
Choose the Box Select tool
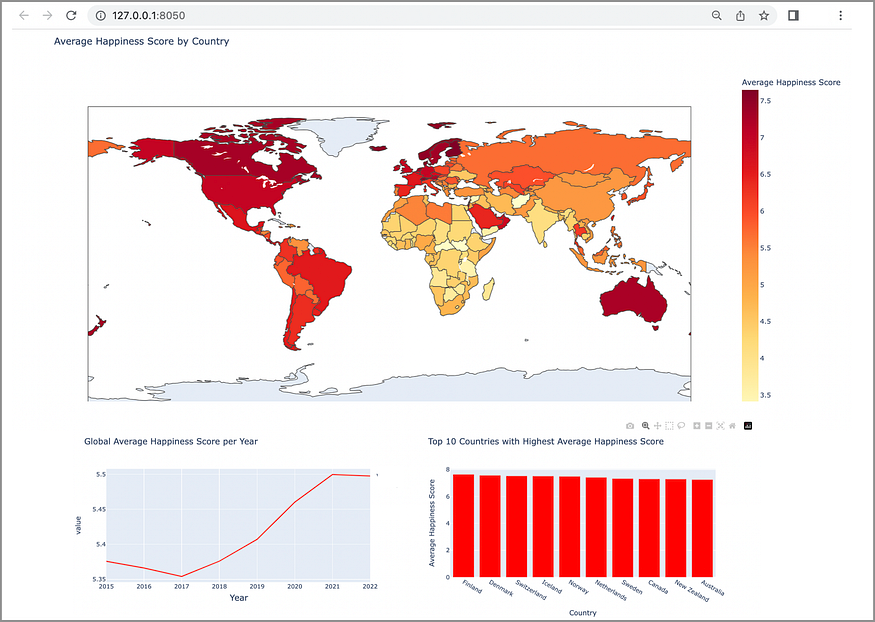pyautogui.click(x=669, y=426)
